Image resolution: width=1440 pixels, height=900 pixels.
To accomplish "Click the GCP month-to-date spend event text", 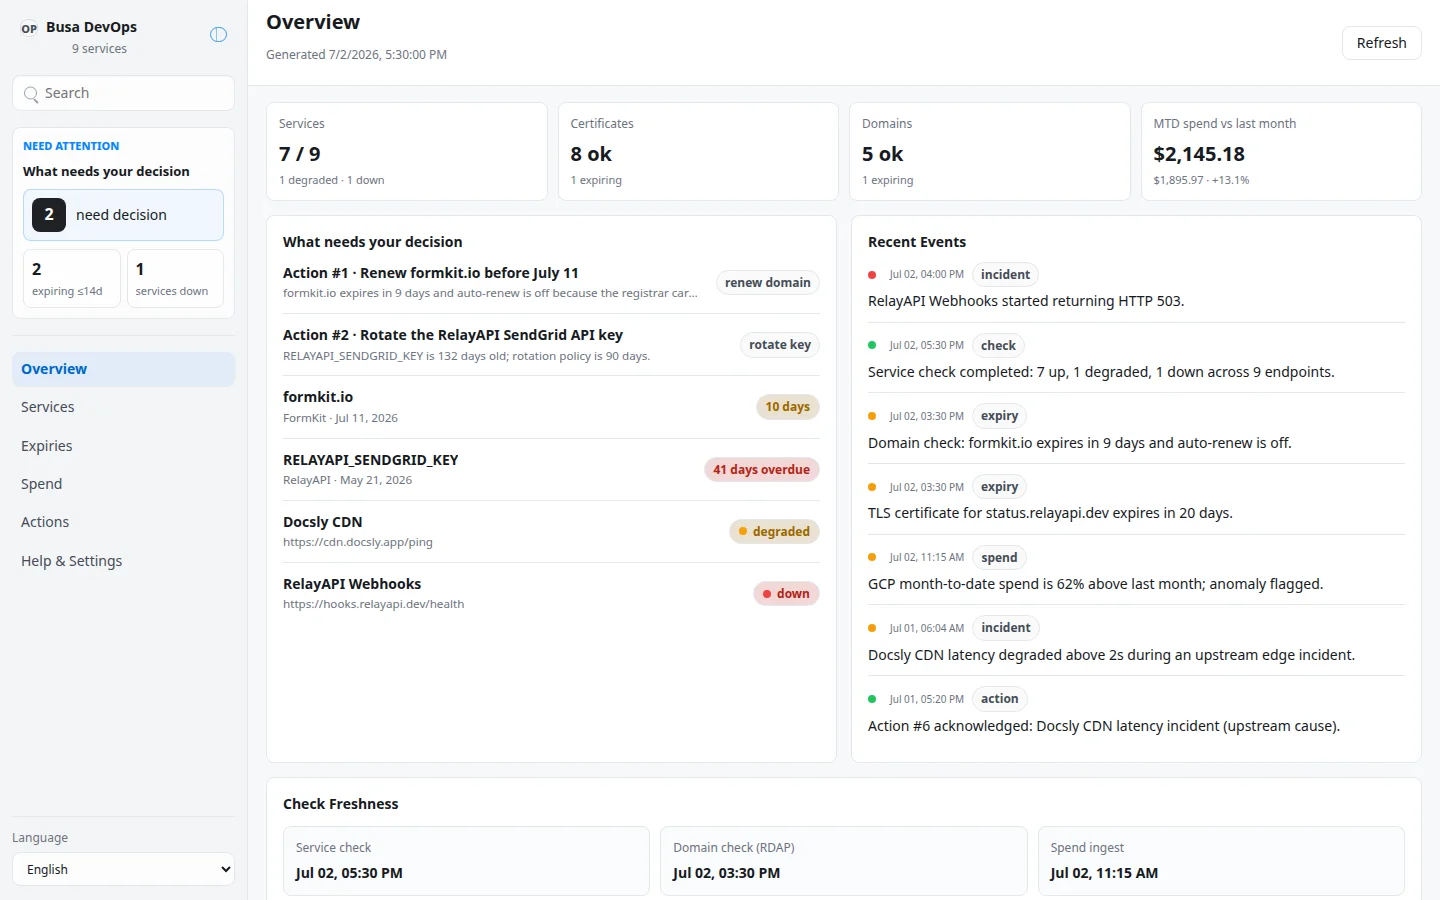I will (x=1095, y=584).
